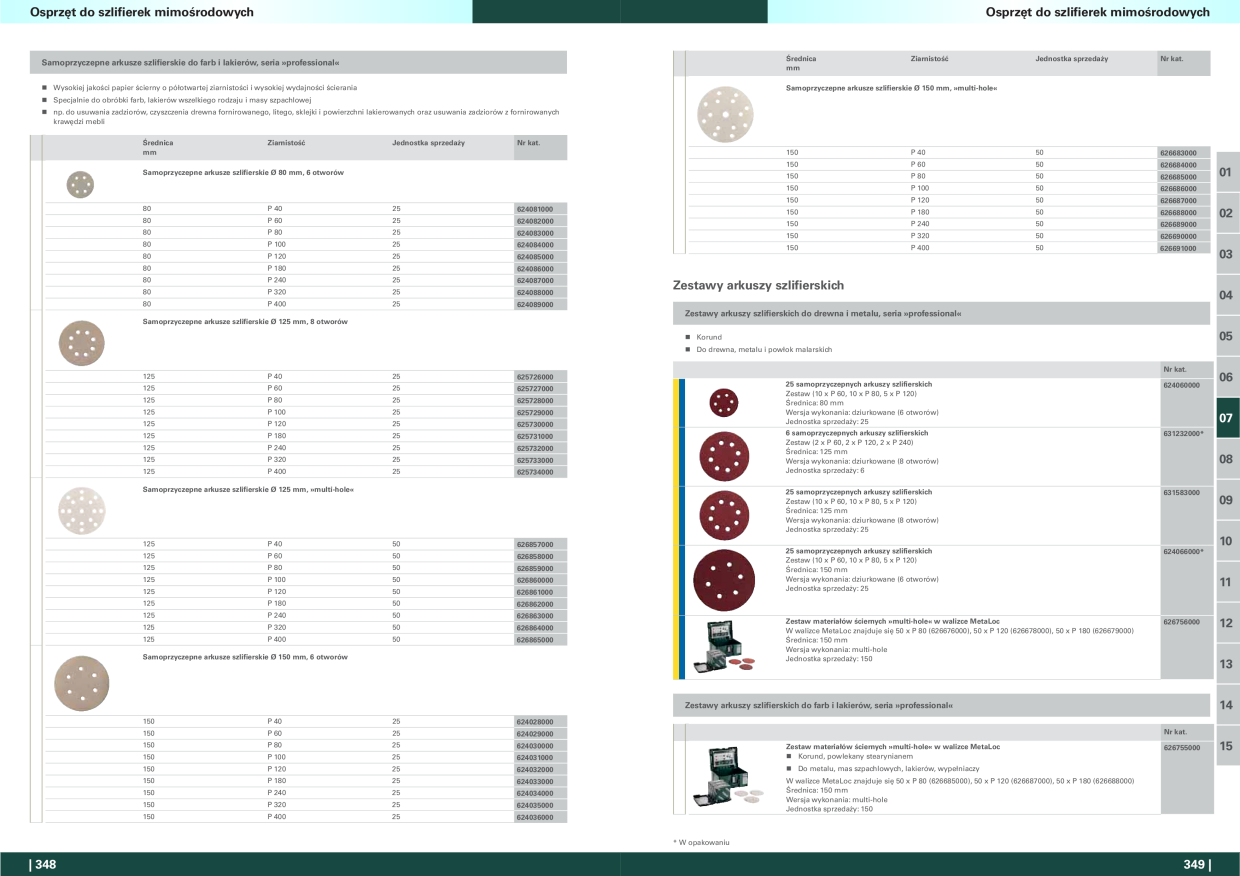Open section tab 09
The width and height of the screenshot is (1240, 876).
point(1227,500)
